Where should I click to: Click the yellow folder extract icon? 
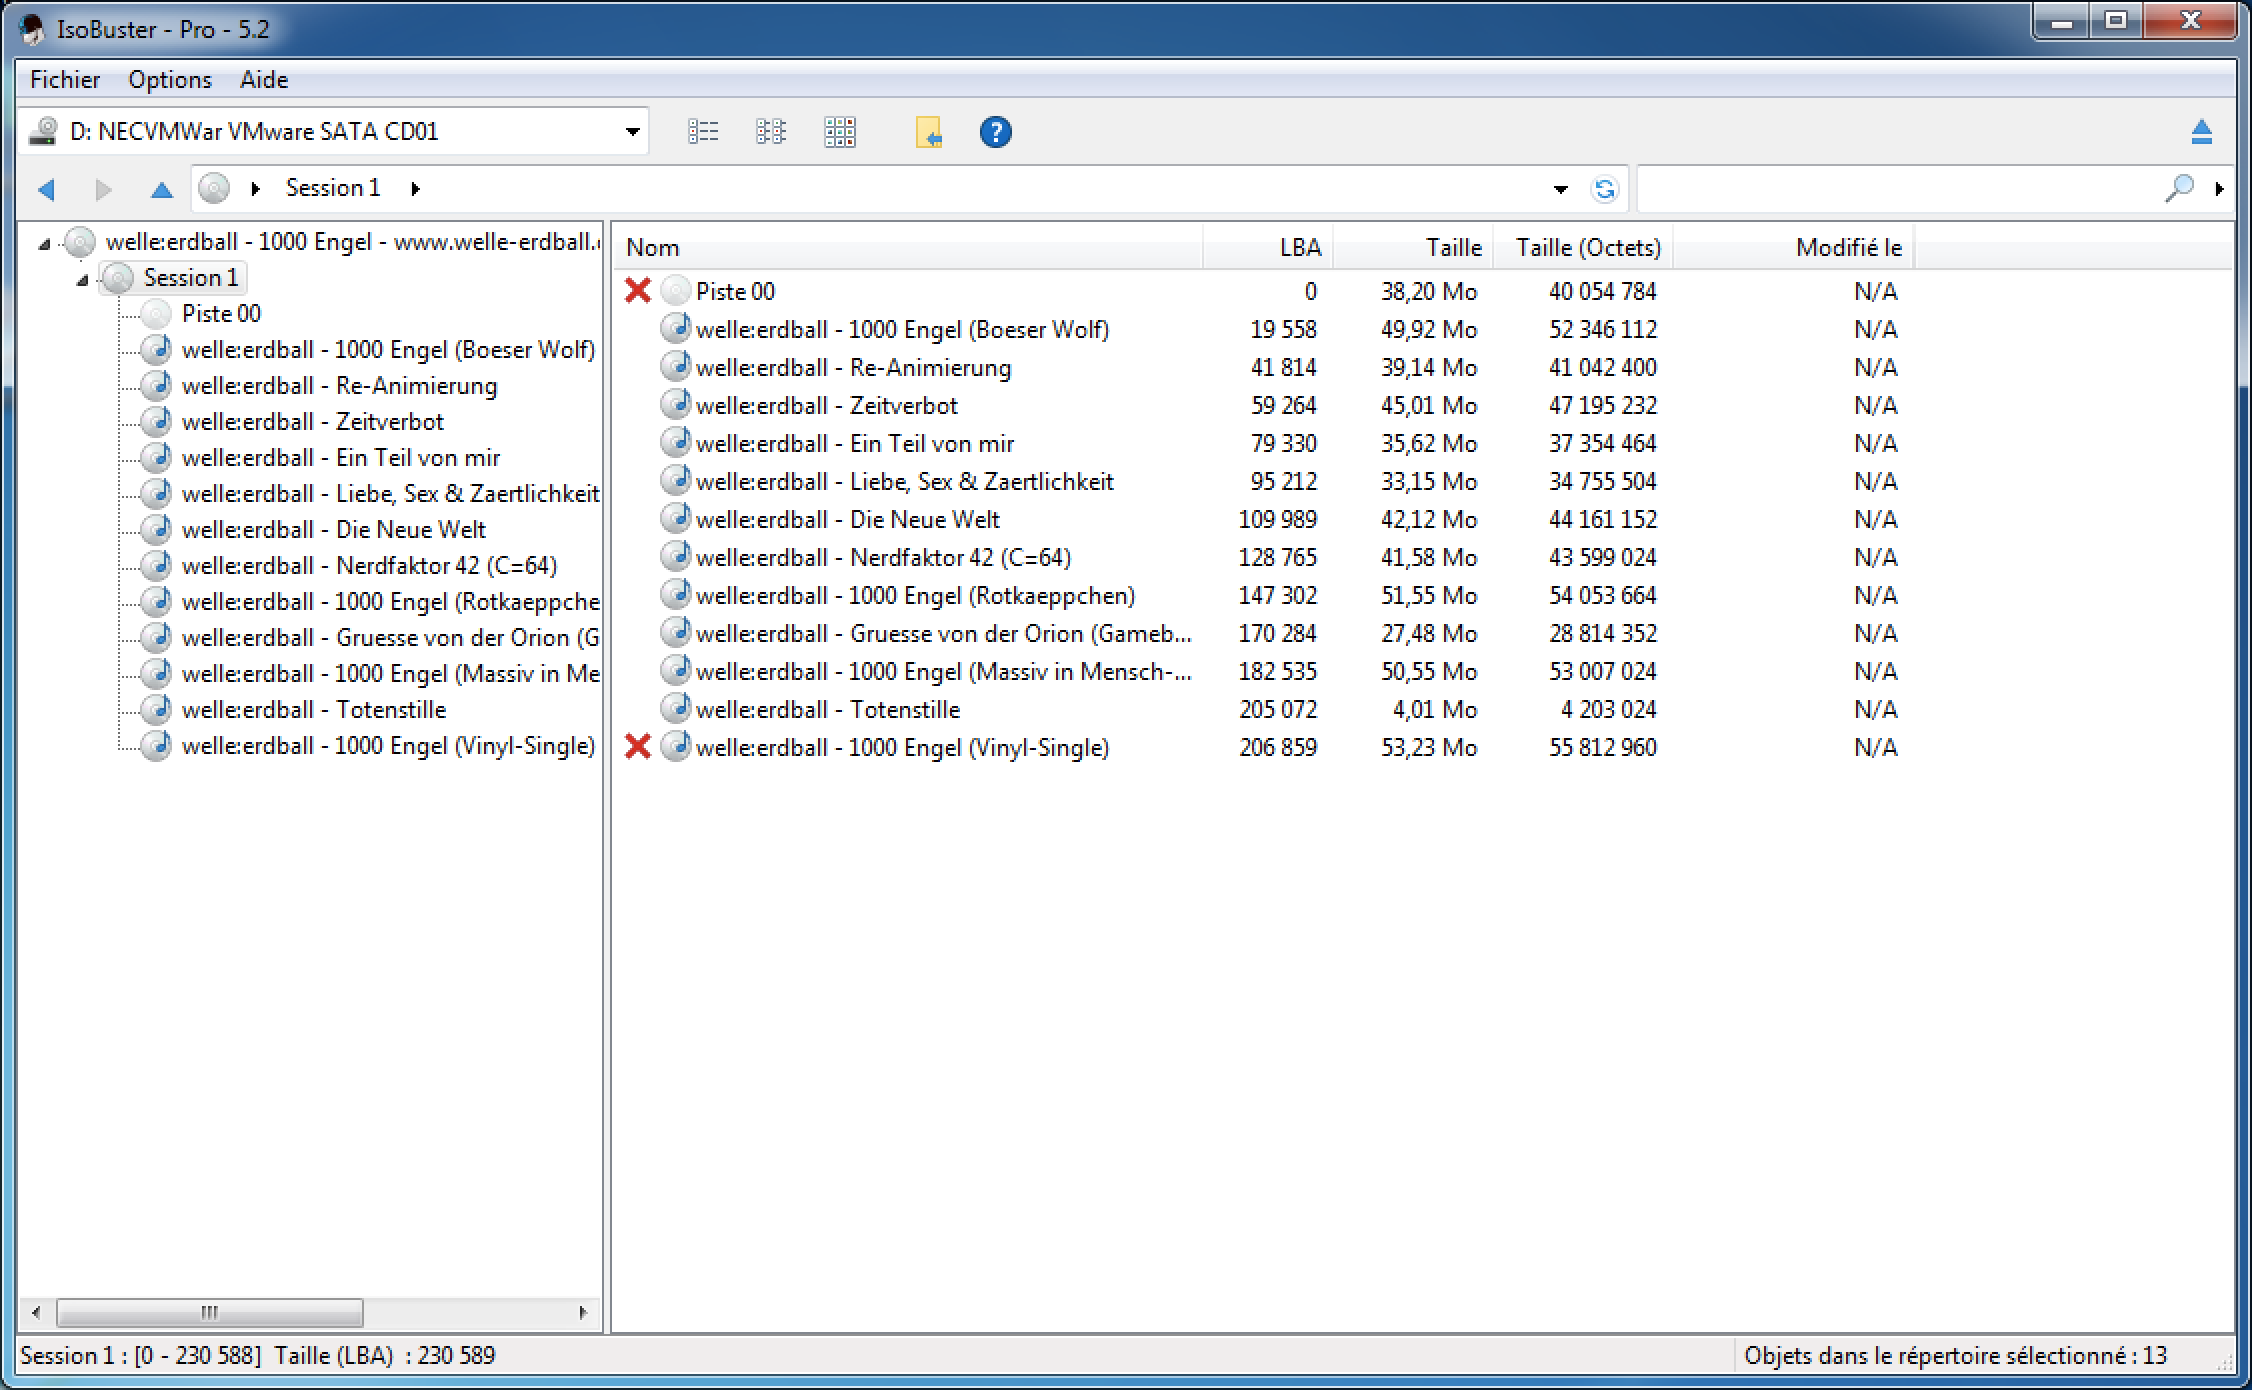pos(929,132)
